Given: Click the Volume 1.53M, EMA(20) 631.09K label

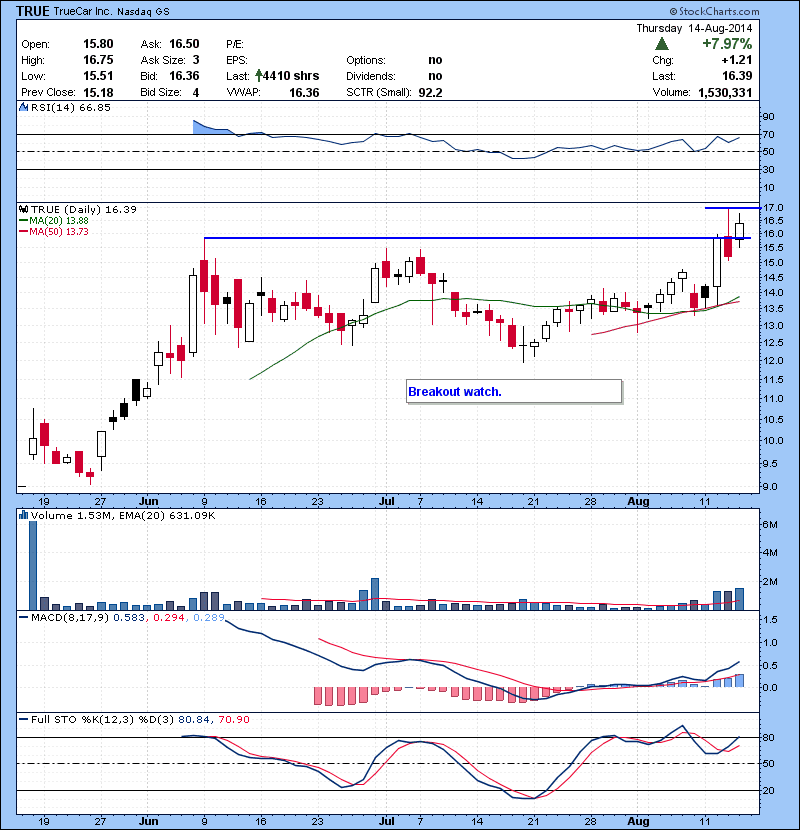Looking at the screenshot, I should click(x=123, y=515).
